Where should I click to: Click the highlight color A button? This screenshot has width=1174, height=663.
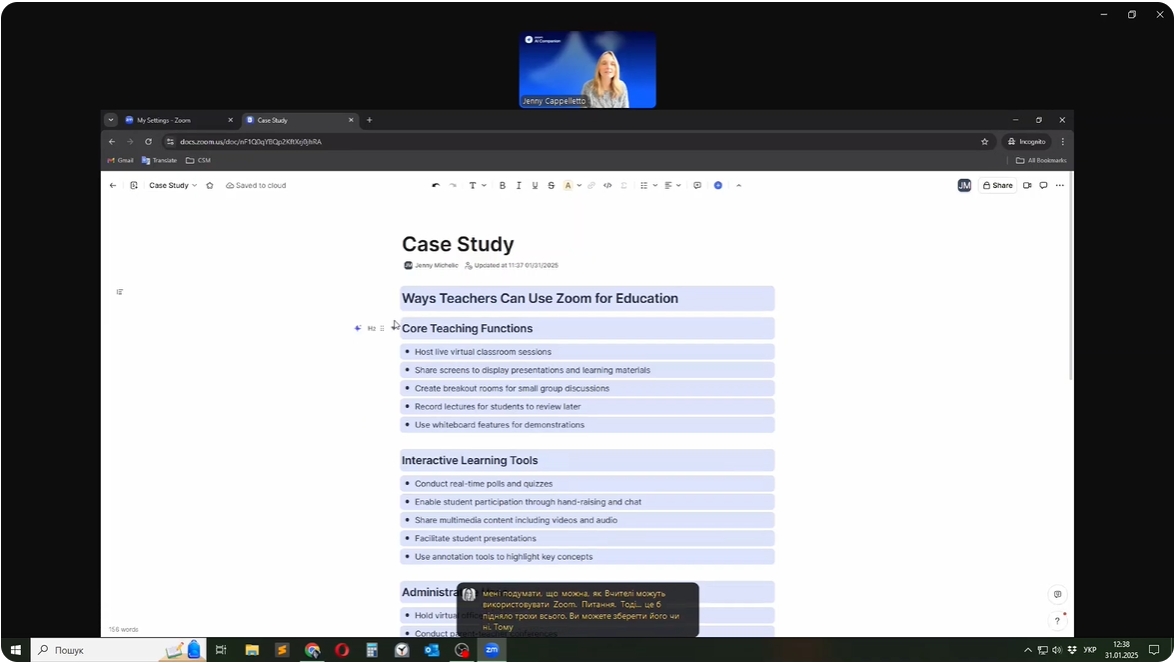tap(568, 186)
